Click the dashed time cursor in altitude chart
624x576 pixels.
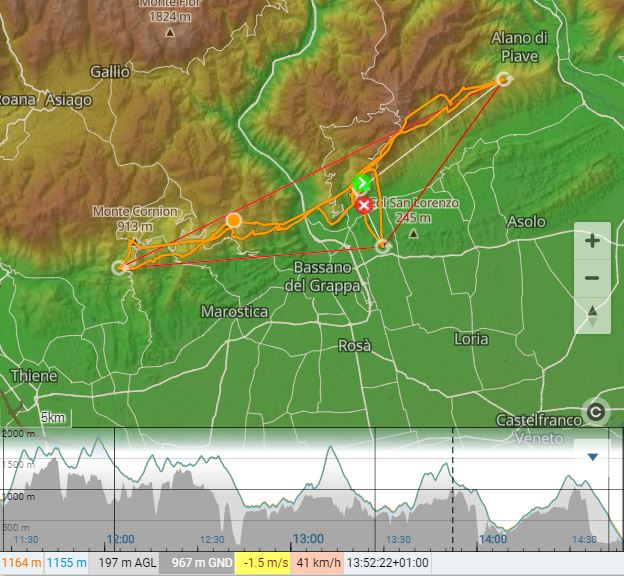452,490
